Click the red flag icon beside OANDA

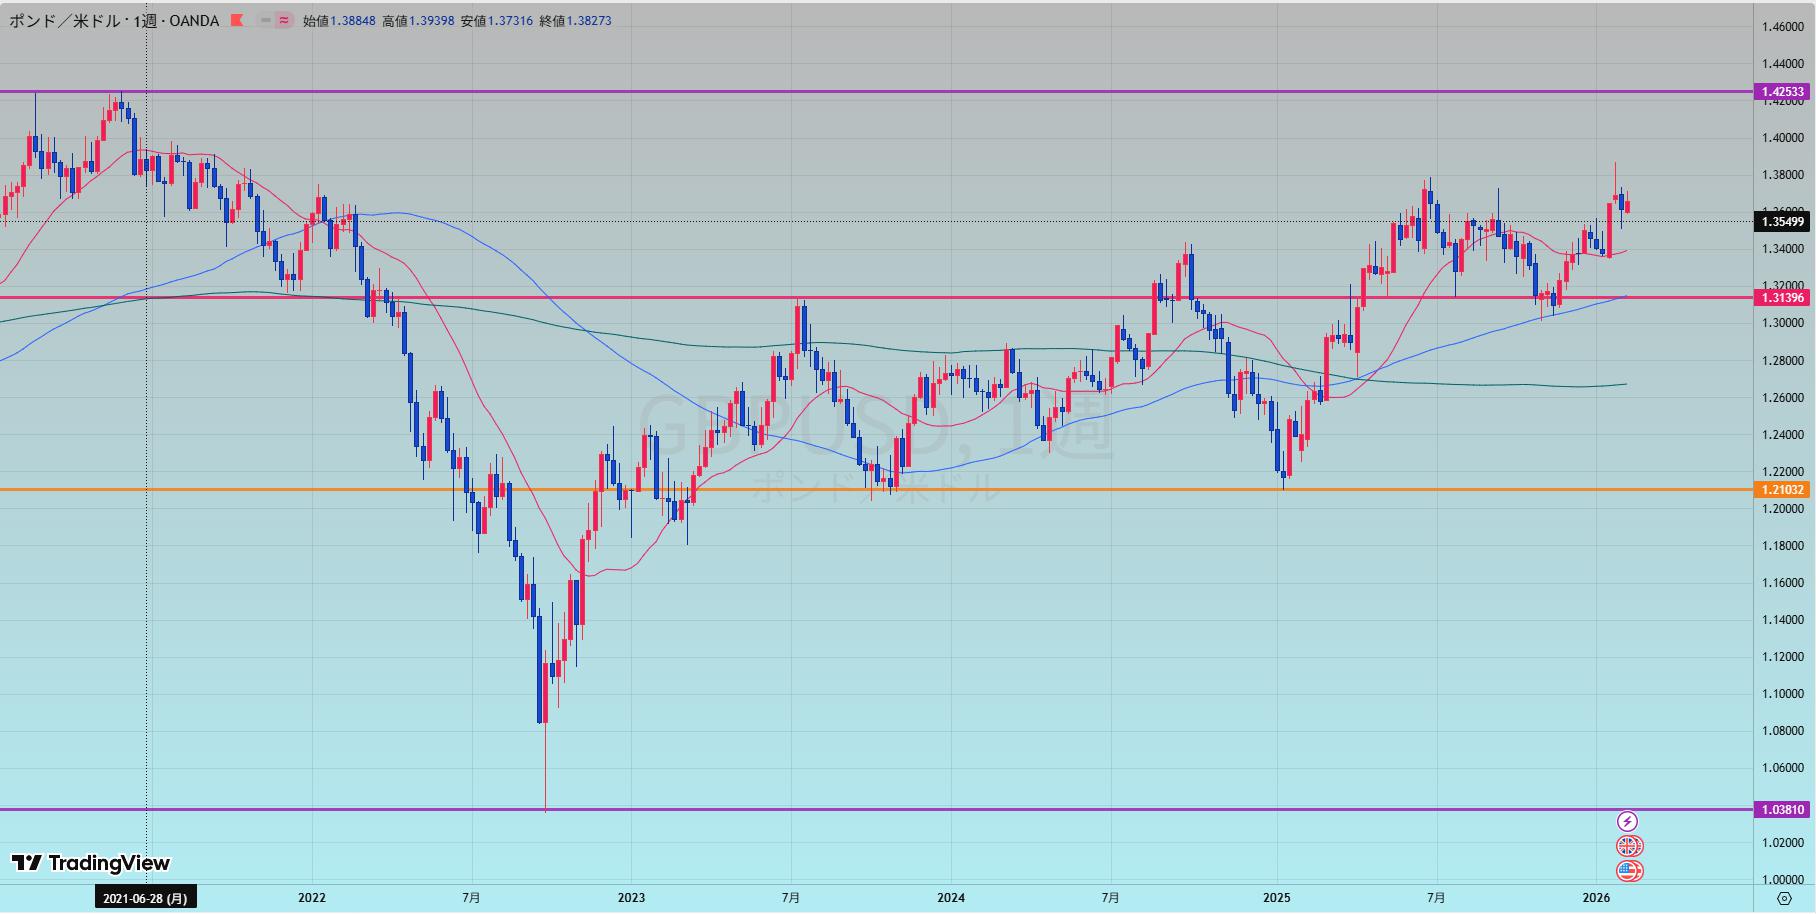pos(236,21)
